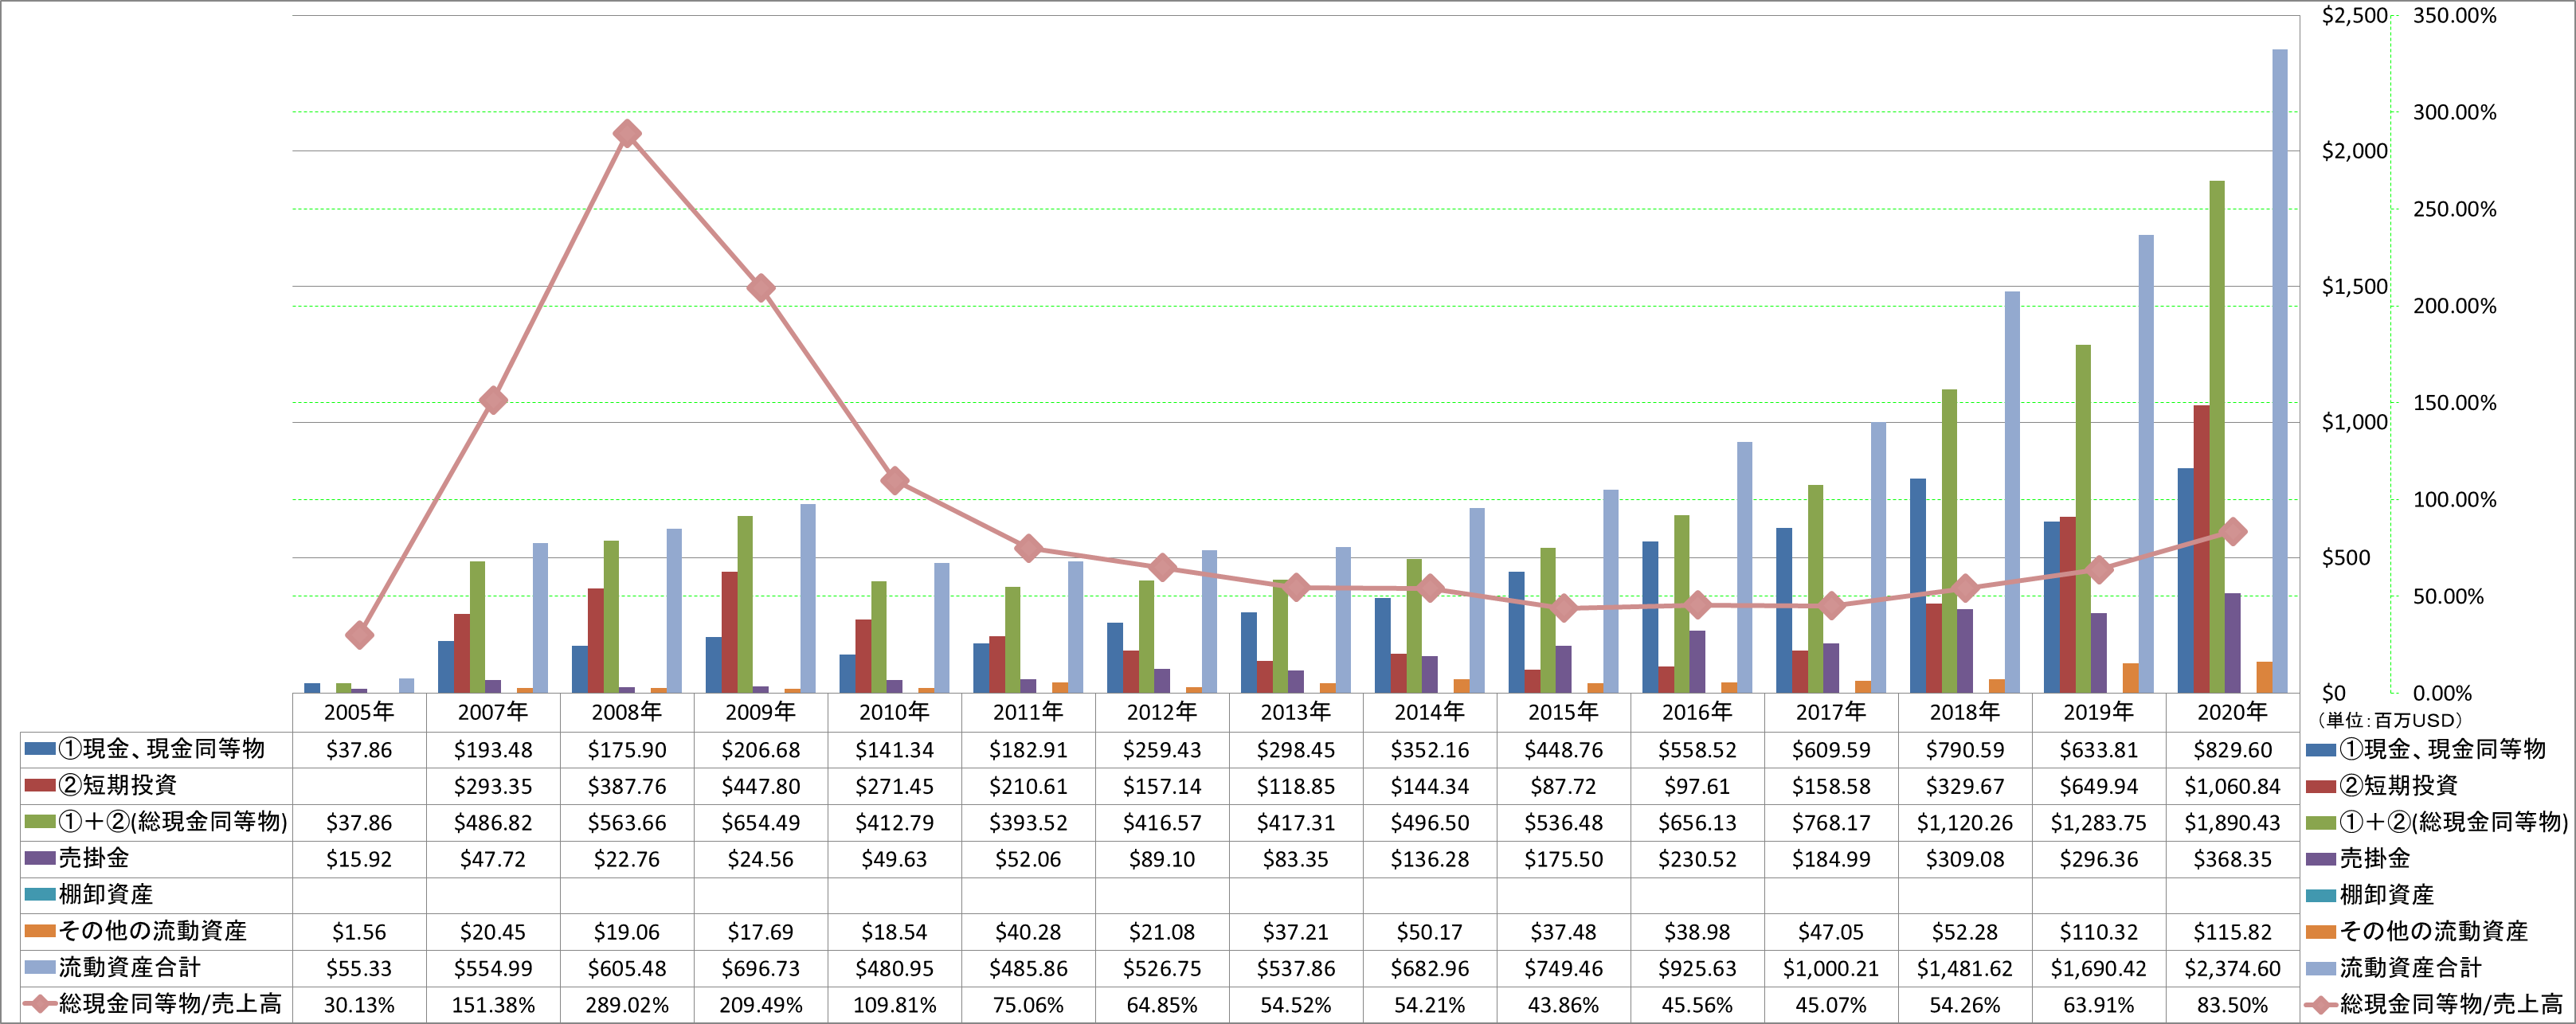The width and height of the screenshot is (2576, 1024).
Task: Click the 50.00% secondary axis label
Action: coord(2449,597)
